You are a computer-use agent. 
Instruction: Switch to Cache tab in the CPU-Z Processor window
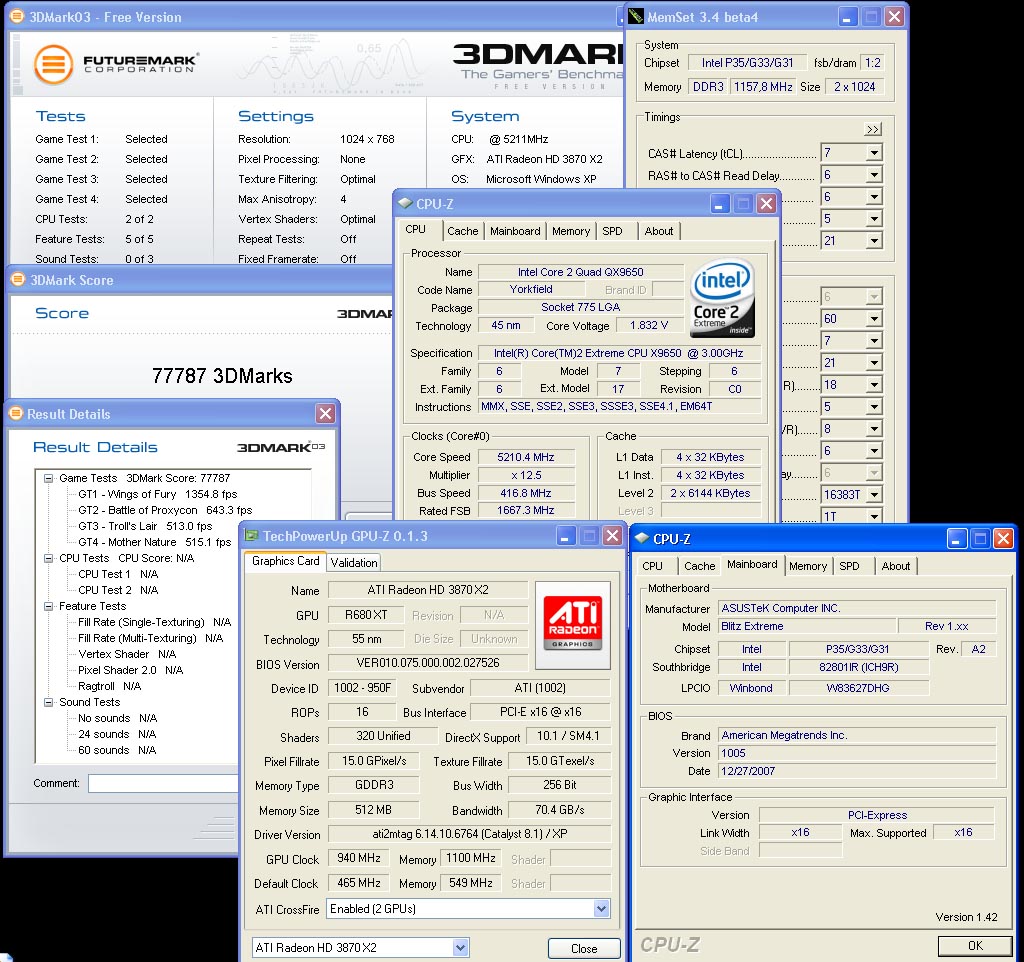coord(463,231)
